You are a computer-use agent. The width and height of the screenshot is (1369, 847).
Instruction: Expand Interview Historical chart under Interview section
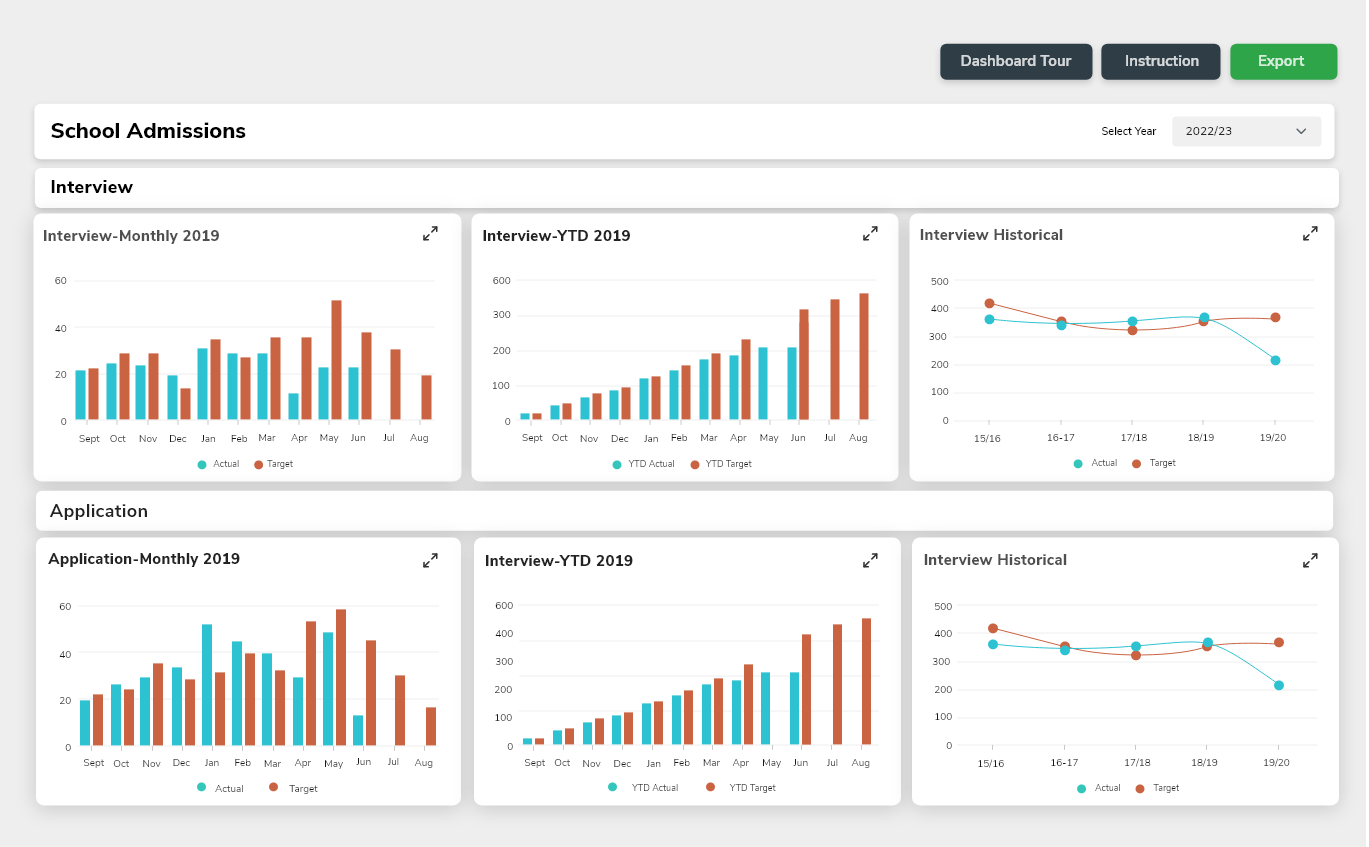point(1310,233)
